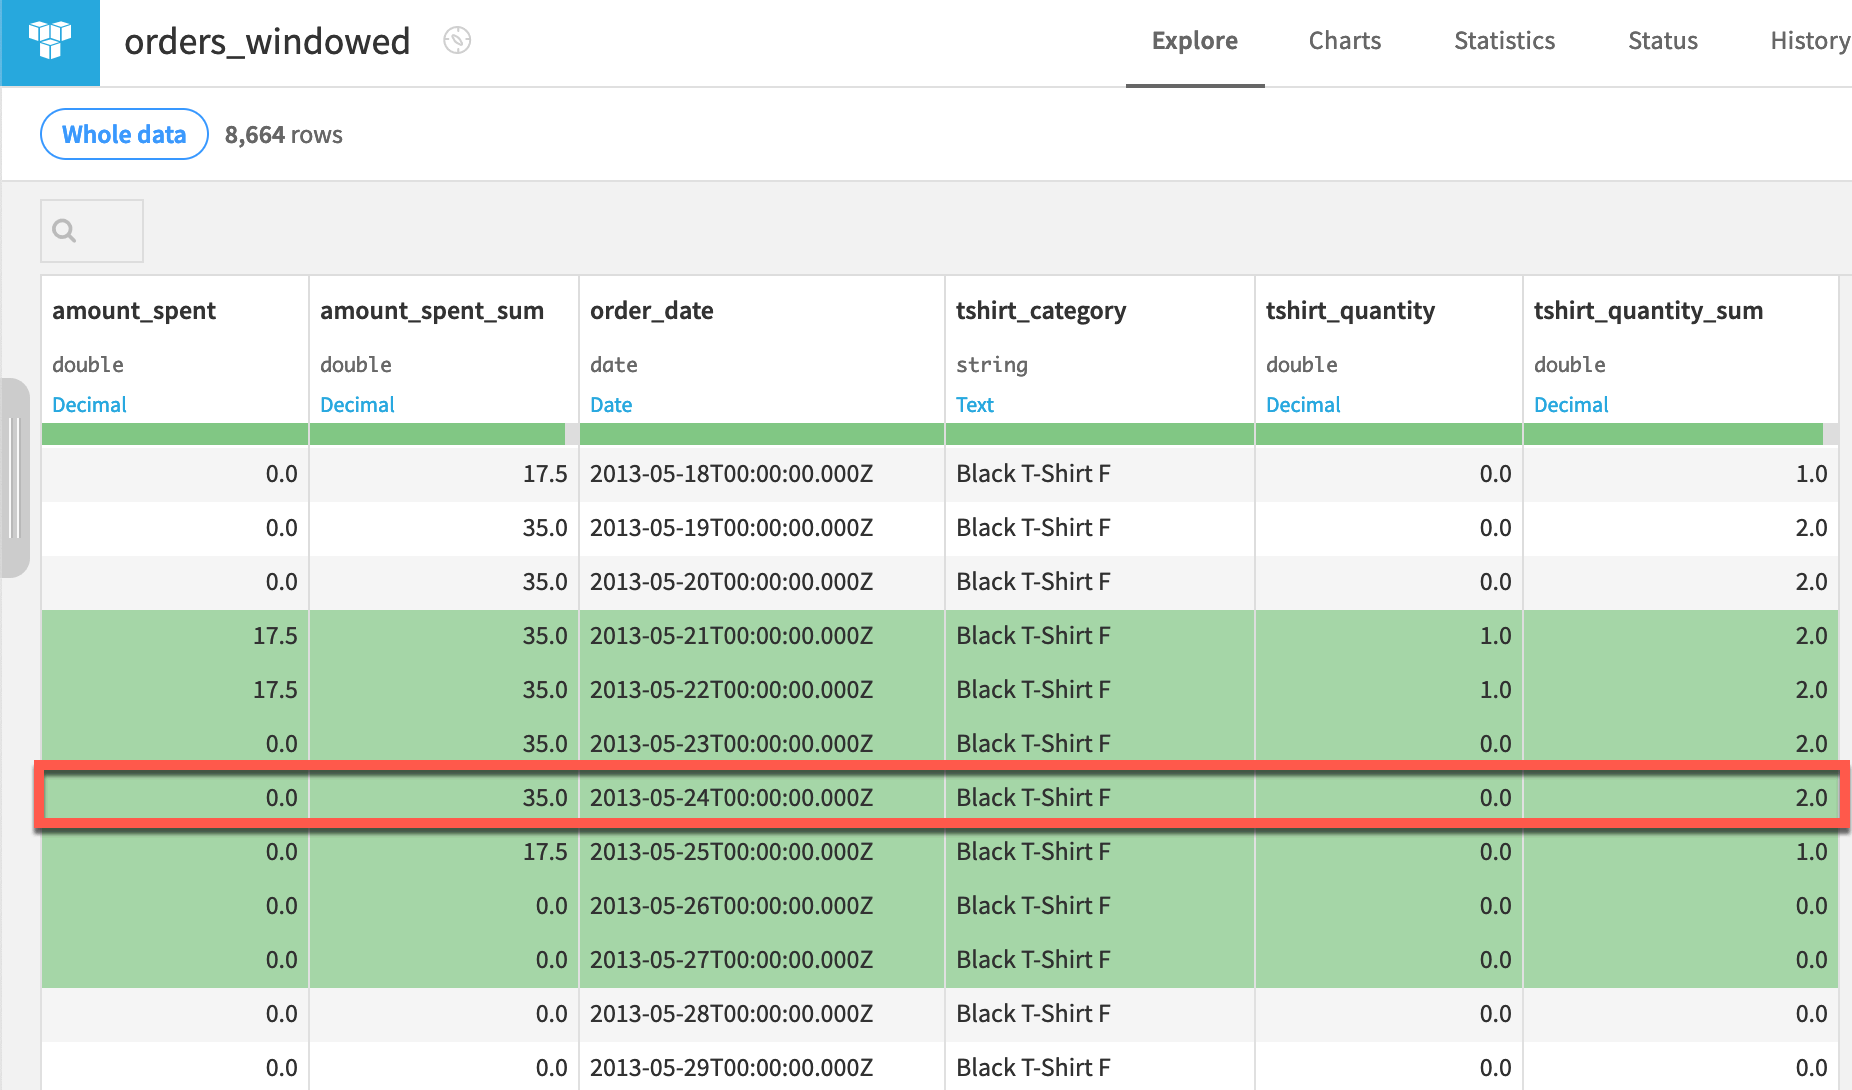Open the Status tab
Viewport: 1852px width, 1090px height.
click(x=1662, y=41)
